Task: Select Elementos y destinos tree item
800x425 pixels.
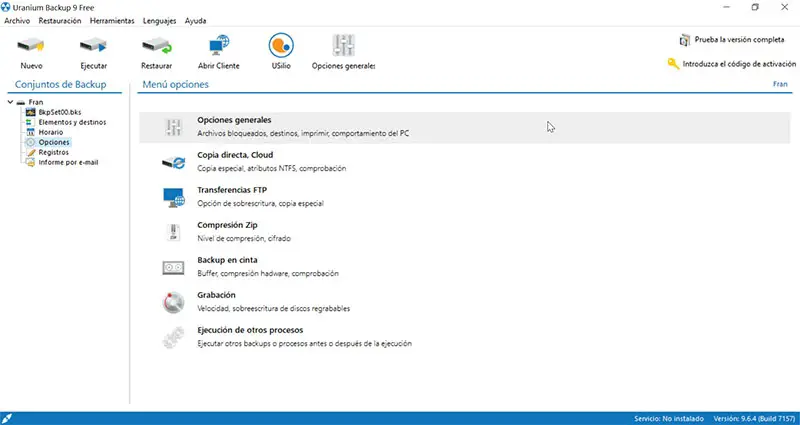Action: (x=72, y=122)
